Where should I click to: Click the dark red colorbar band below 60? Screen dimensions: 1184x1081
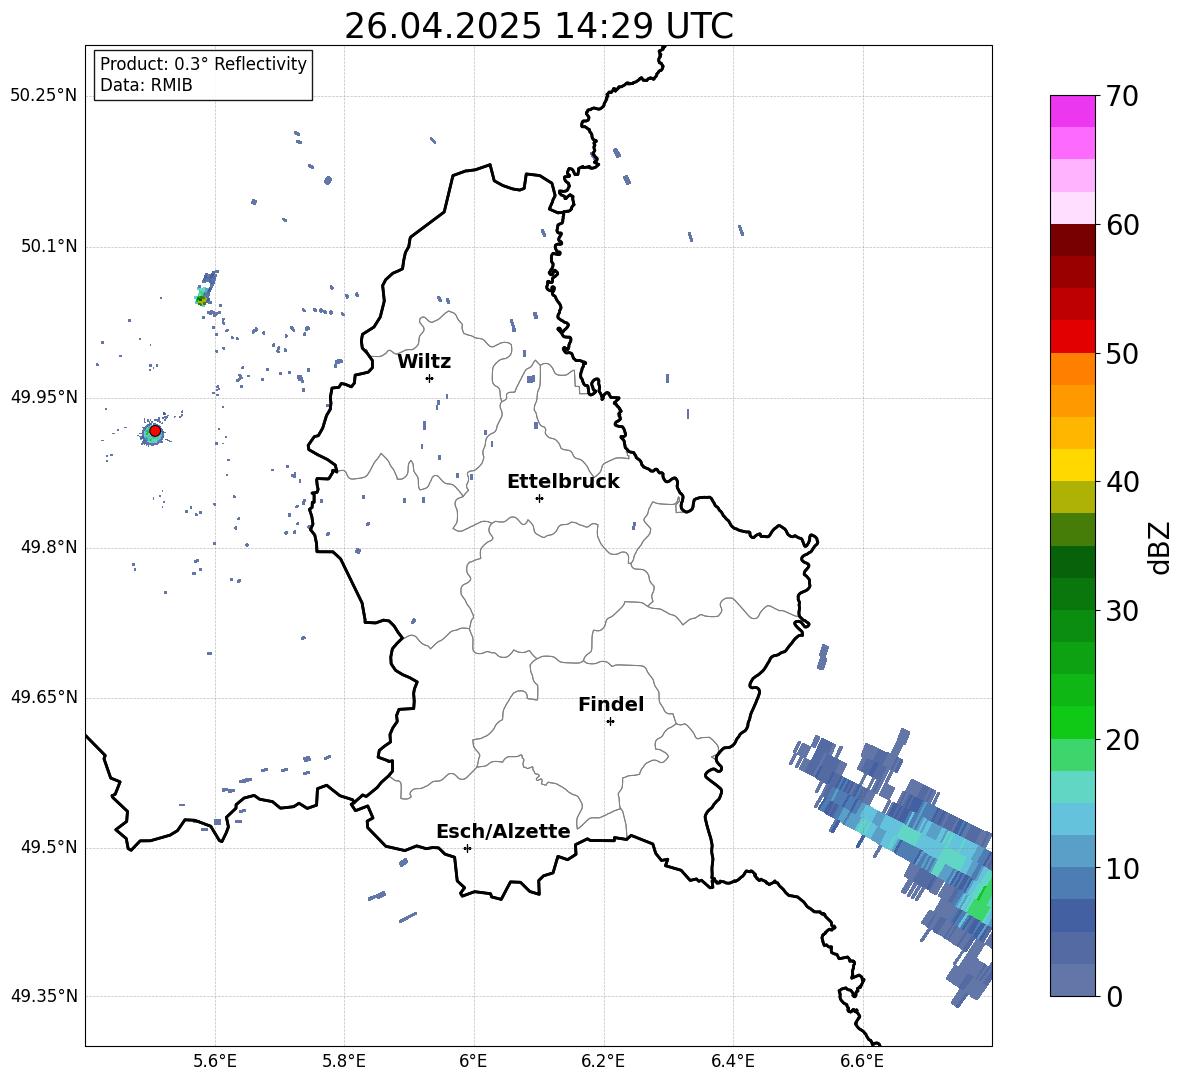coord(1073,240)
